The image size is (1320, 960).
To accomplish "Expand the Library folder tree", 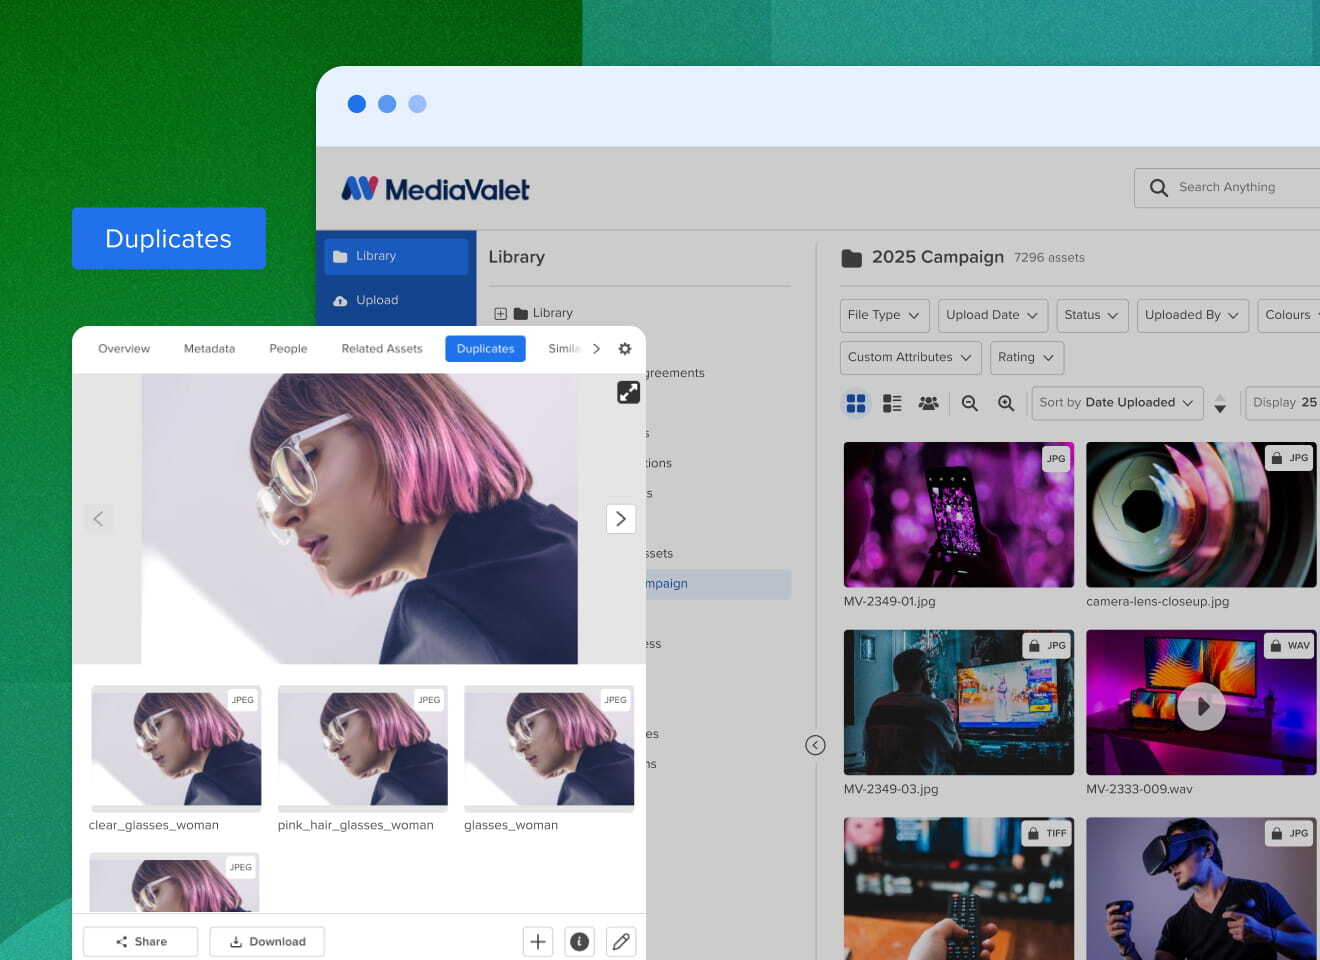I will [500, 312].
